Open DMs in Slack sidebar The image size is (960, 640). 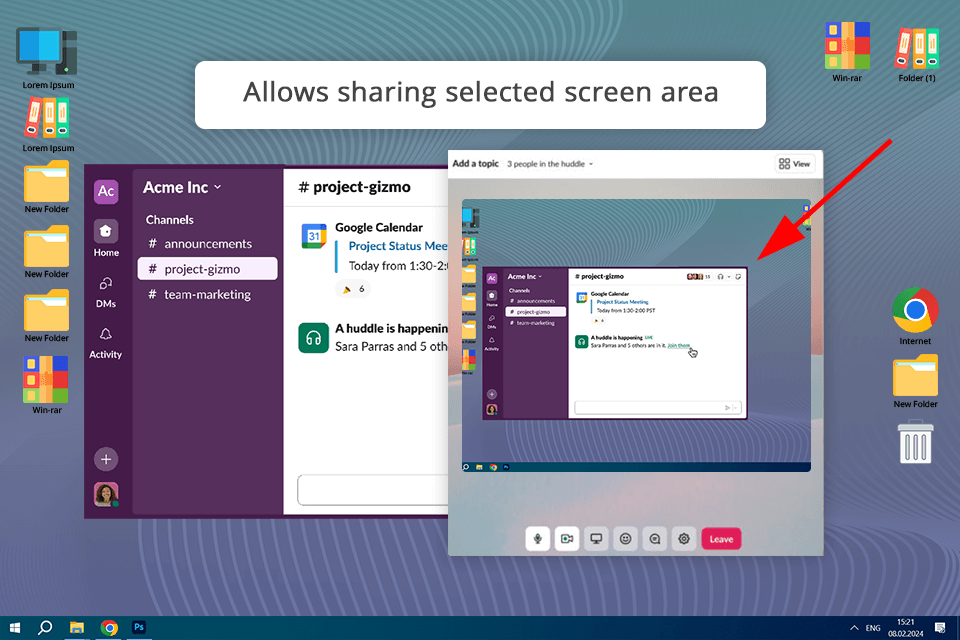tap(106, 292)
